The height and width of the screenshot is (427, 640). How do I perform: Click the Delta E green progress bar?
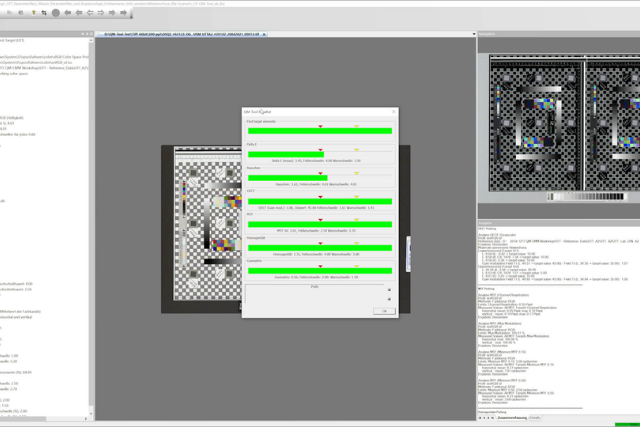(x=286, y=153)
